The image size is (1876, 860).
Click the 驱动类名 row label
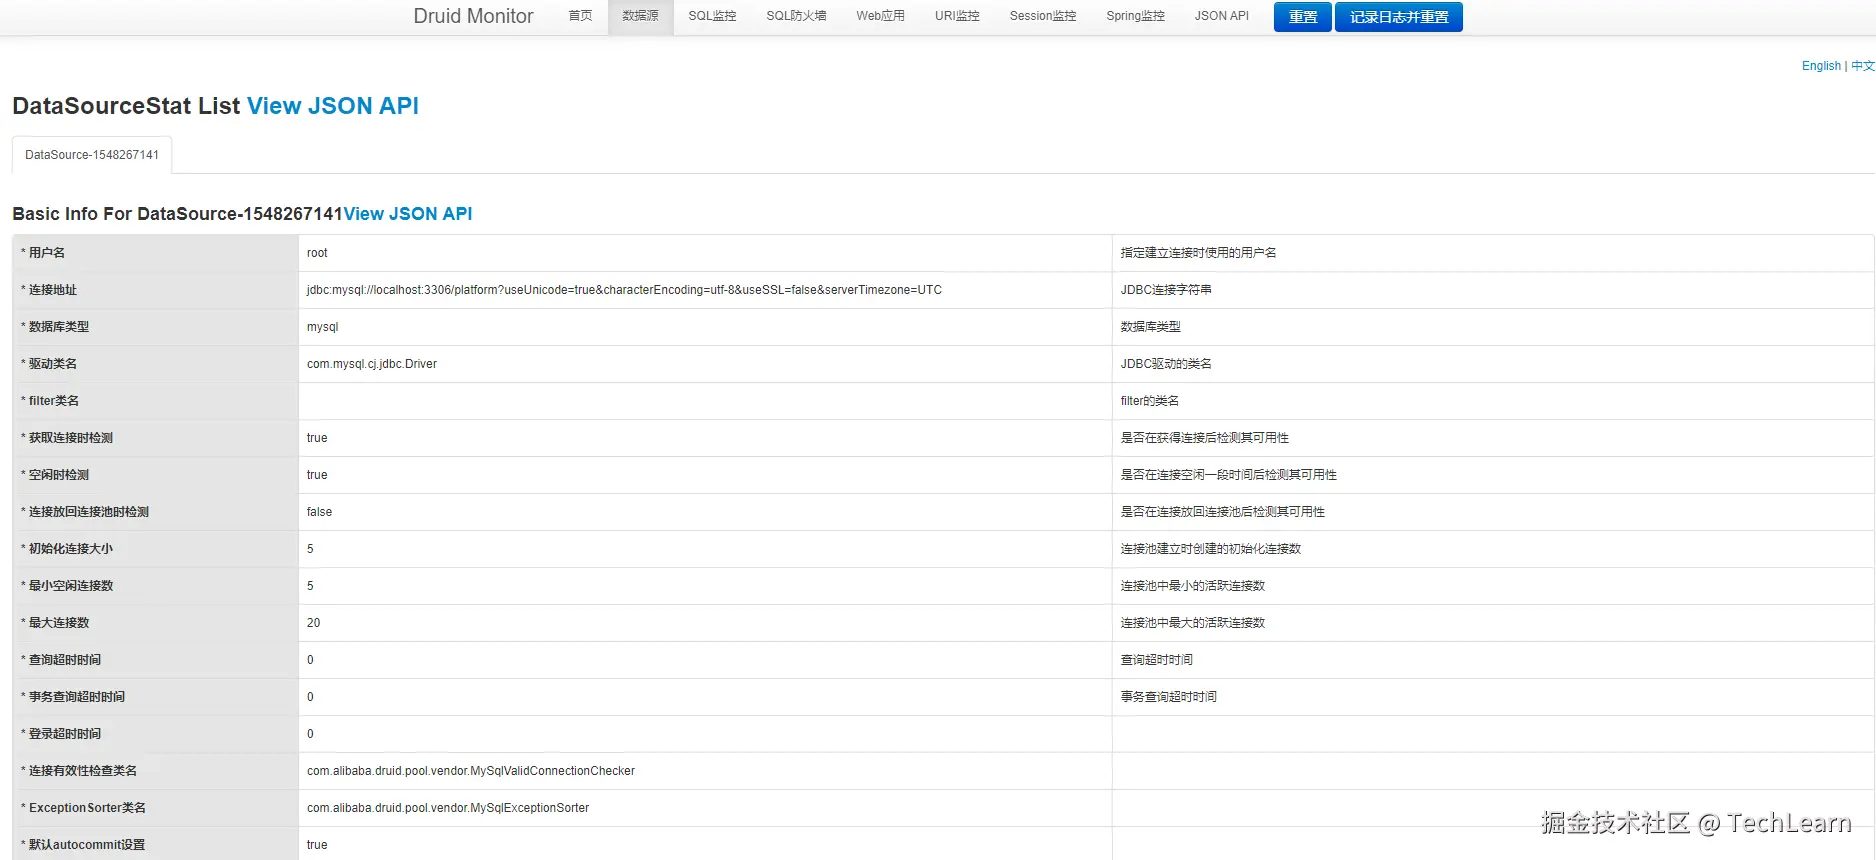(52, 364)
